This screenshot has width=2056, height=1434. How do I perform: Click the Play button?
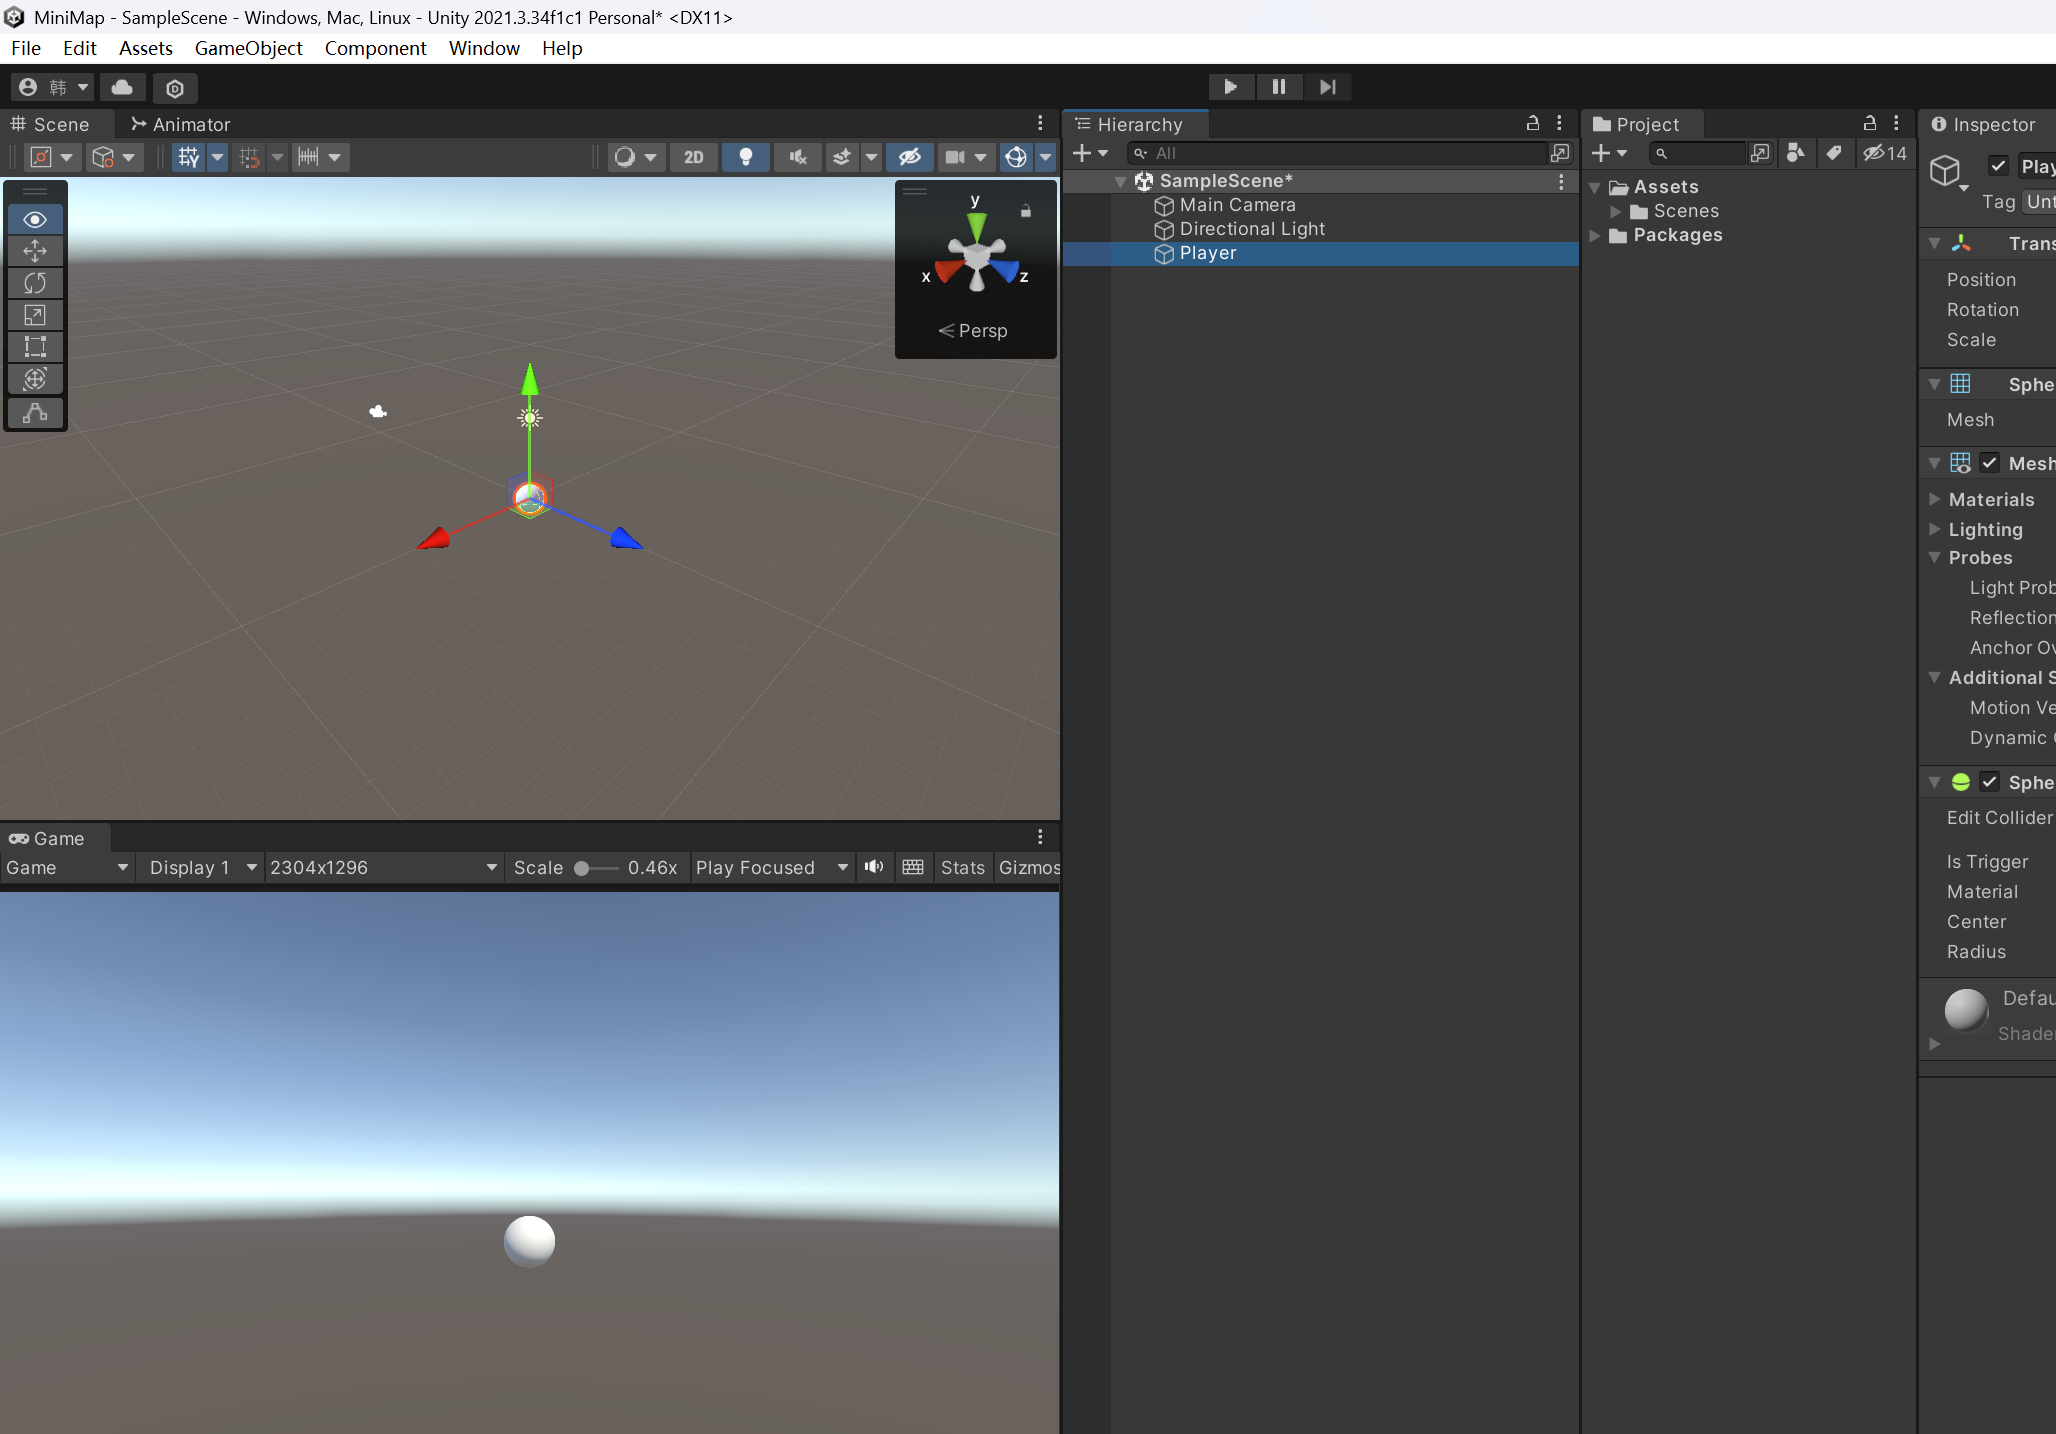point(1230,87)
